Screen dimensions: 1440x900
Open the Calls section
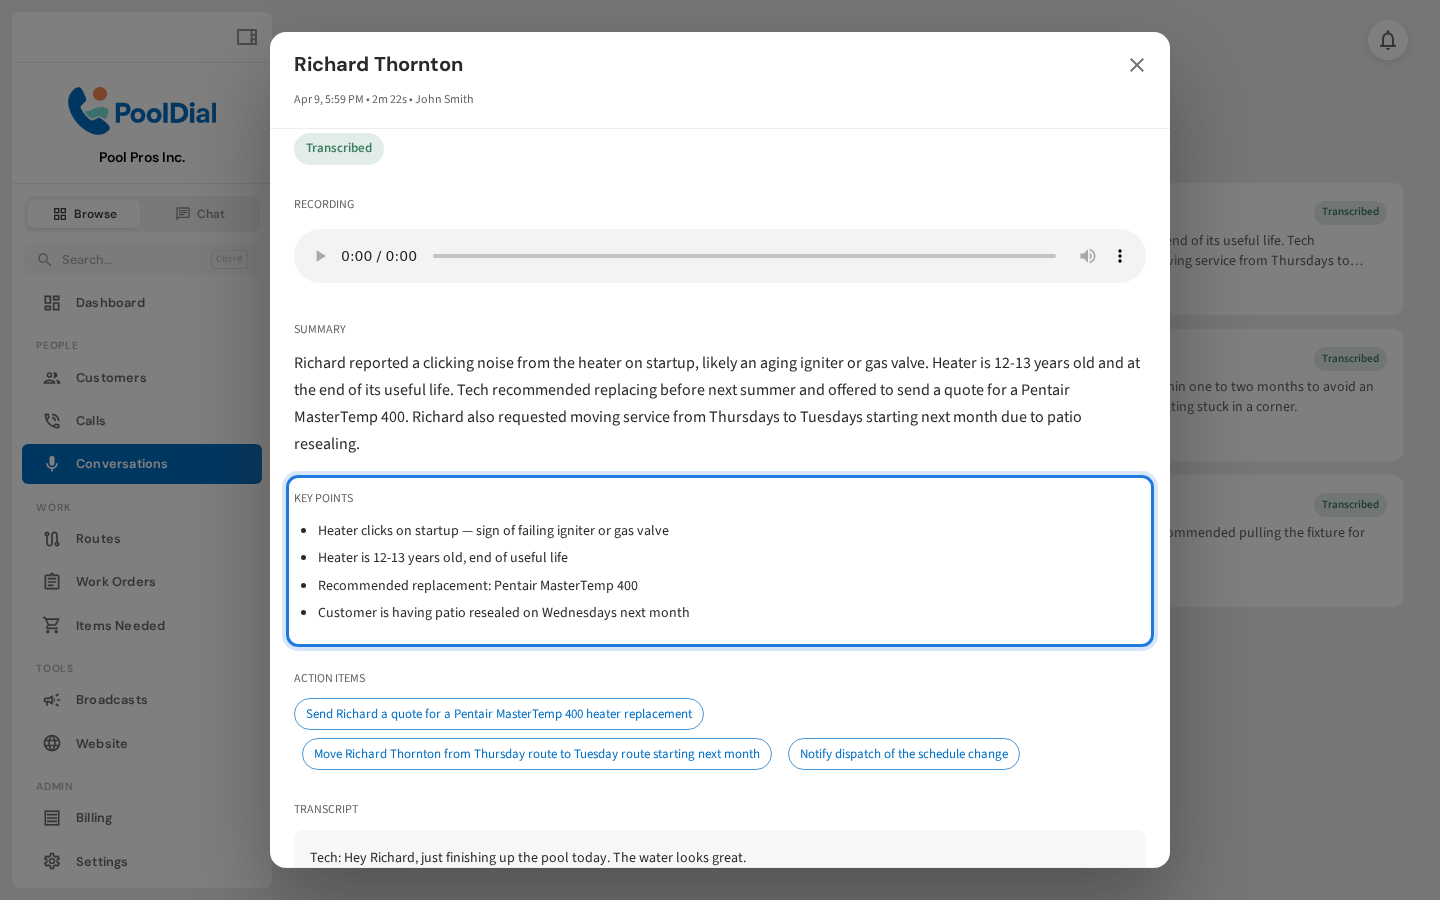[x=90, y=420]
